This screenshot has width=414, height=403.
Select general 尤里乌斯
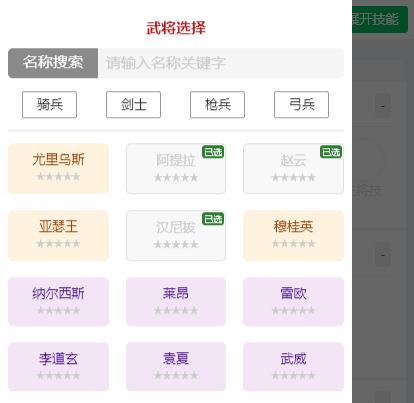(58, 168)
